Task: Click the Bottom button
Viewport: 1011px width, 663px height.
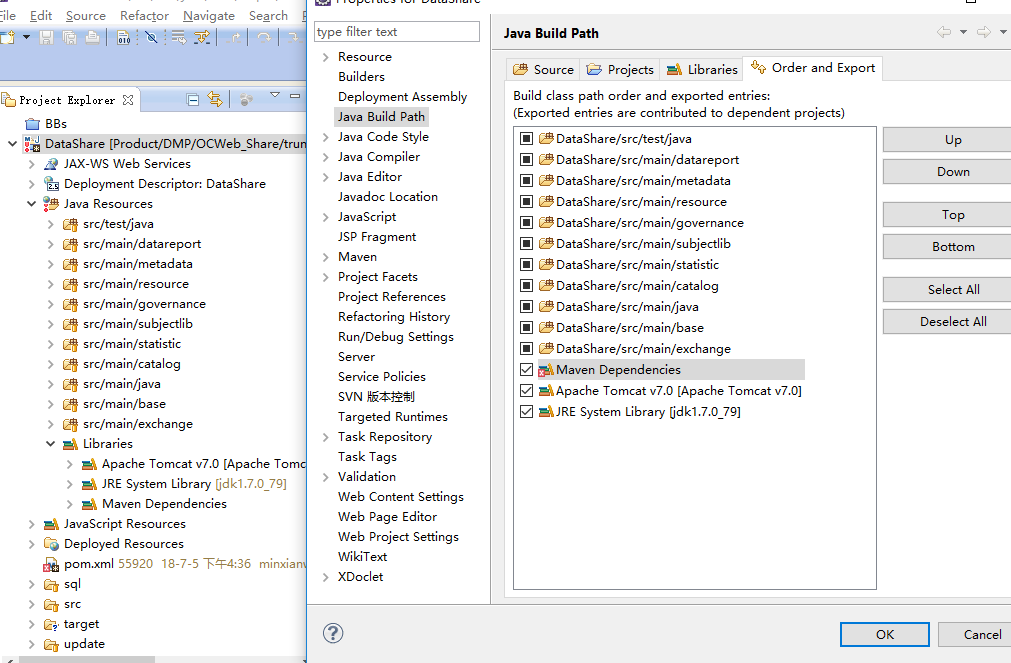Action: pyautogui.click(x=953, y=246)
